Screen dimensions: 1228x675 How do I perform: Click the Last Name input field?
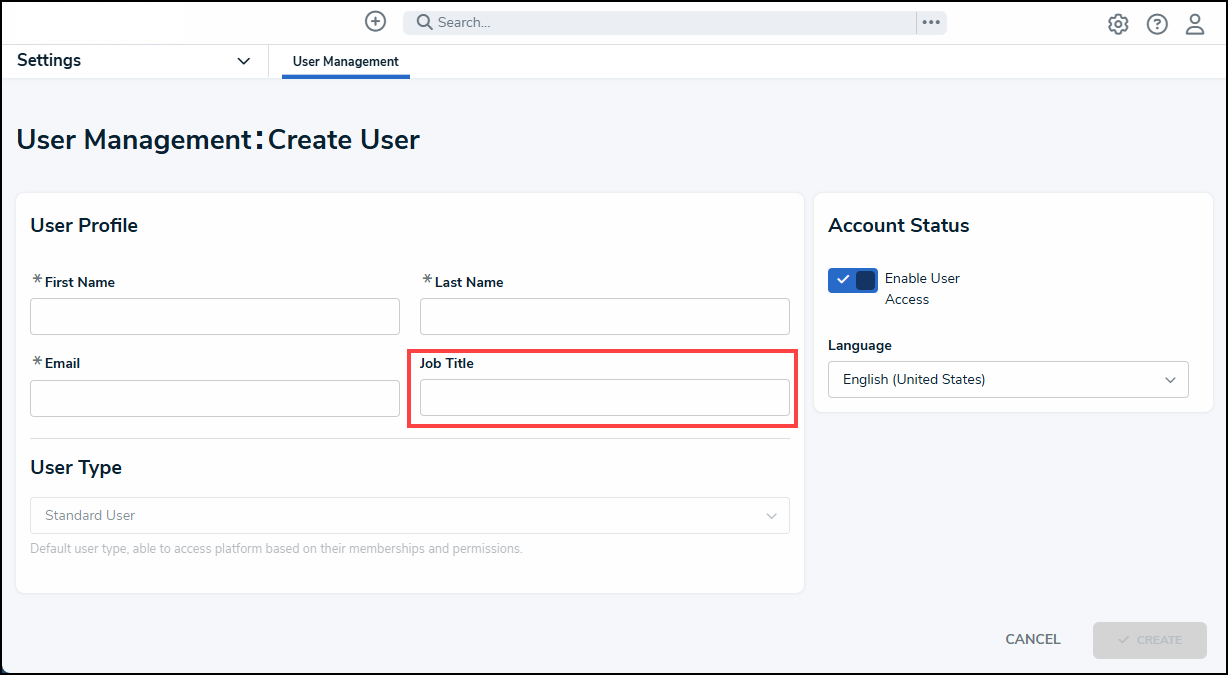pos(605,316)
